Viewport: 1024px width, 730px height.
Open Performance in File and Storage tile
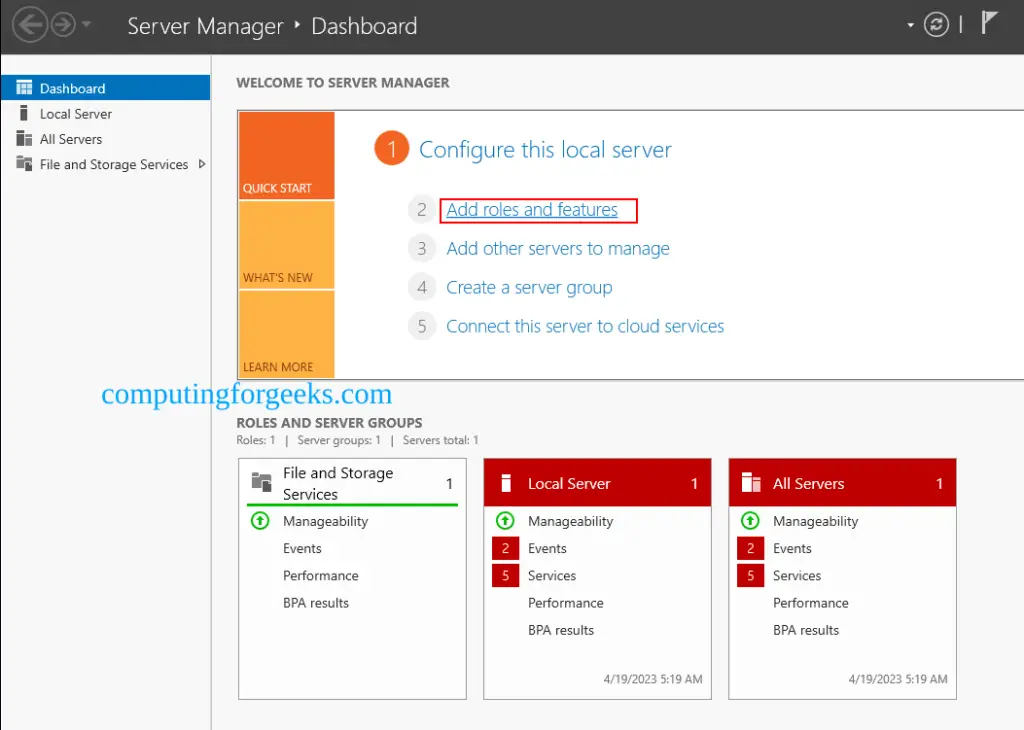(321, 576)
